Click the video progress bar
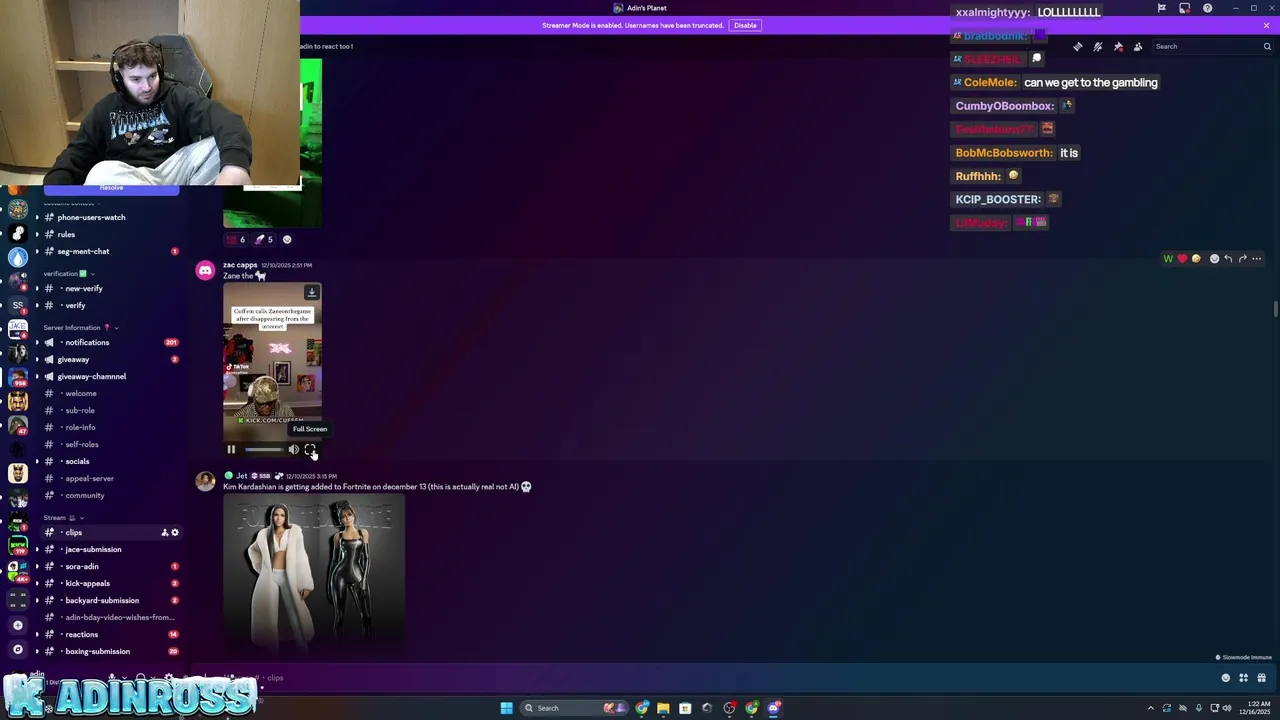The height and width of the screenshot is (720, 1280). (x=264, y=450)
